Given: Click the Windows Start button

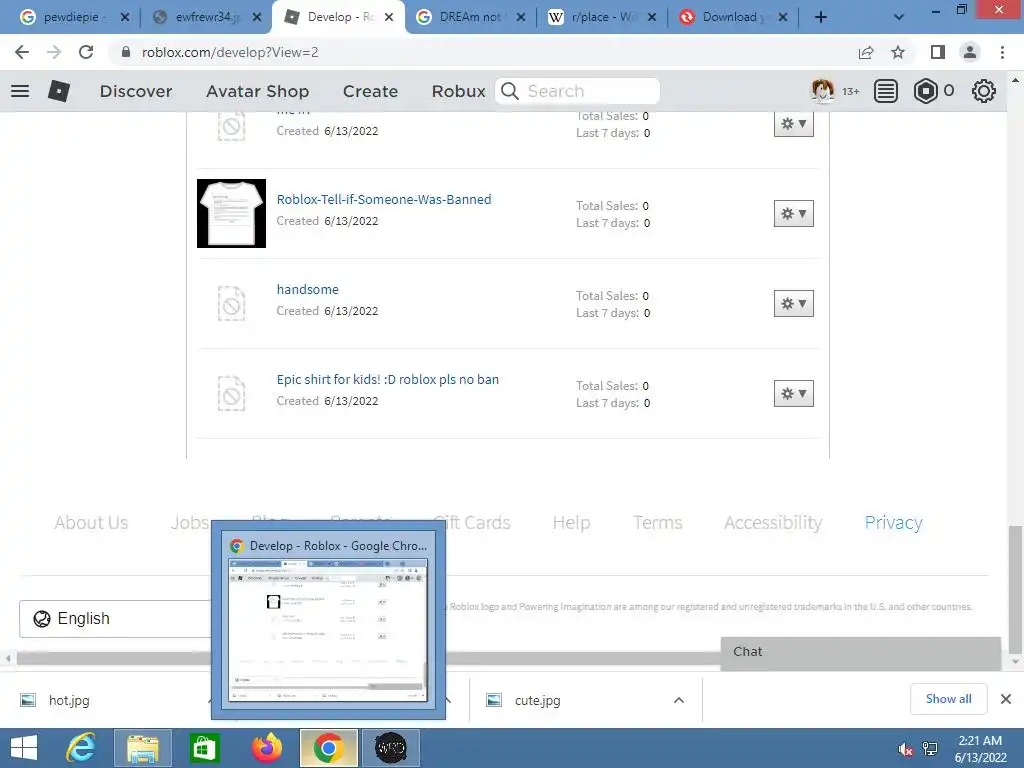Looking at the screenshot, I should (x=24, y=748).
